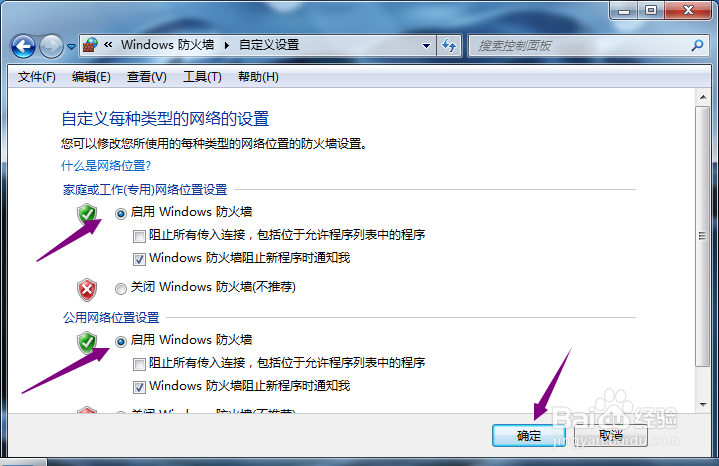719x466 pixels.
Task: Maximize the firewall settings window
Action: [x=651, y=11]
